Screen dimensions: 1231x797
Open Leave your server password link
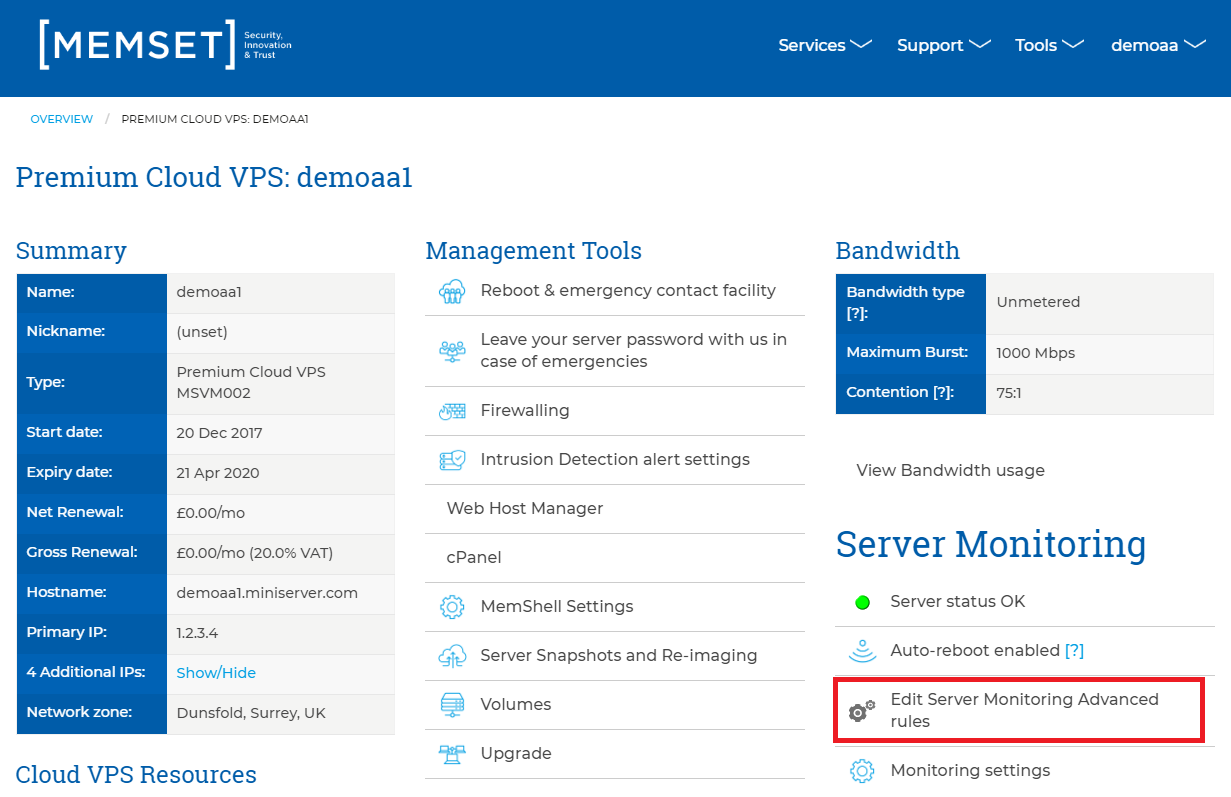pos(634,351)
